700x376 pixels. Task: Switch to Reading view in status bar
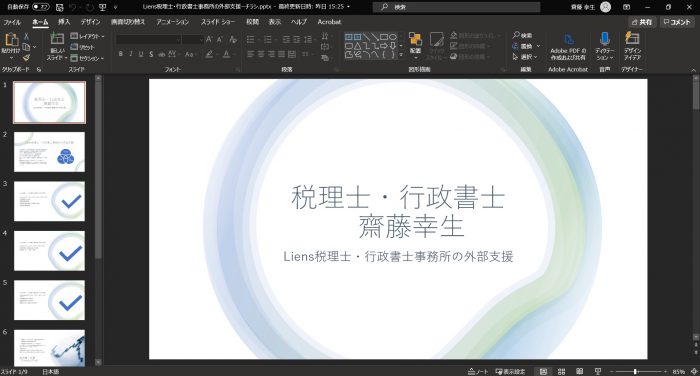click(579, 372)
